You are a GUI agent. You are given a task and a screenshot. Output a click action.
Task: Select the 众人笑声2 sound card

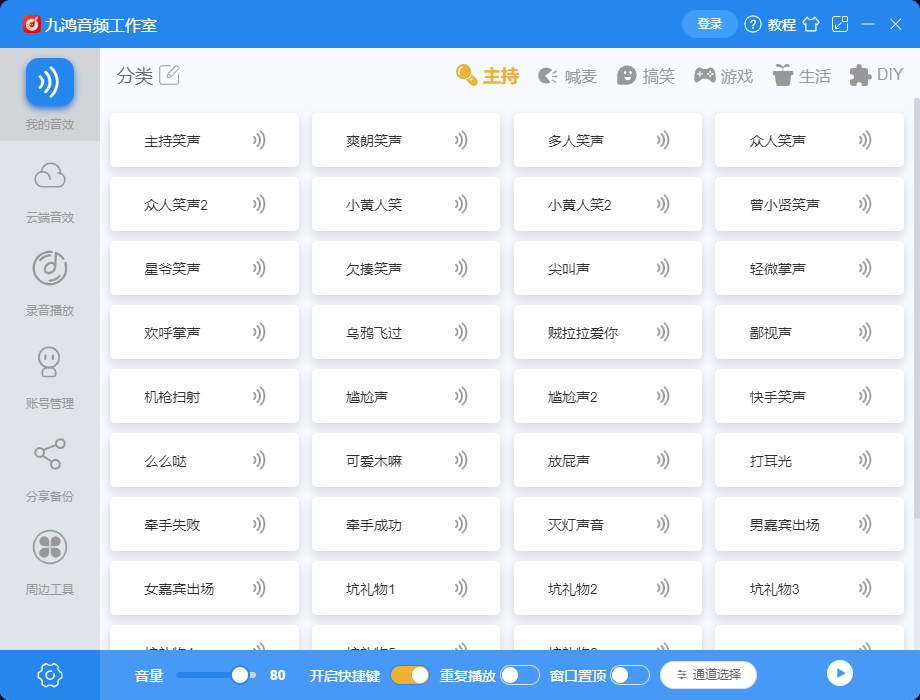204,204
